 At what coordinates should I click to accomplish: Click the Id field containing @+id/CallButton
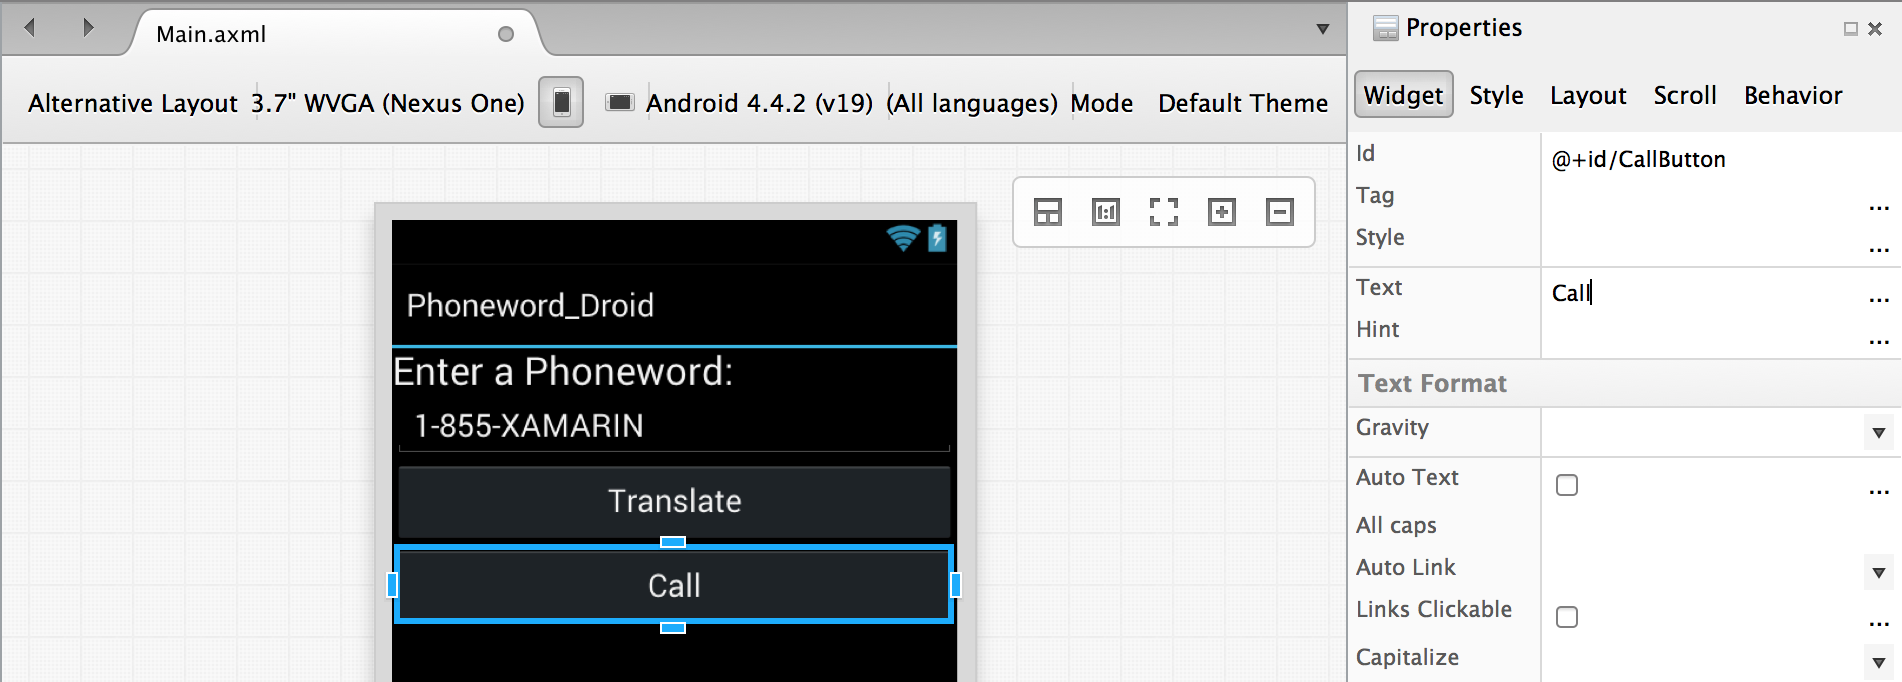pos(1700,160)
